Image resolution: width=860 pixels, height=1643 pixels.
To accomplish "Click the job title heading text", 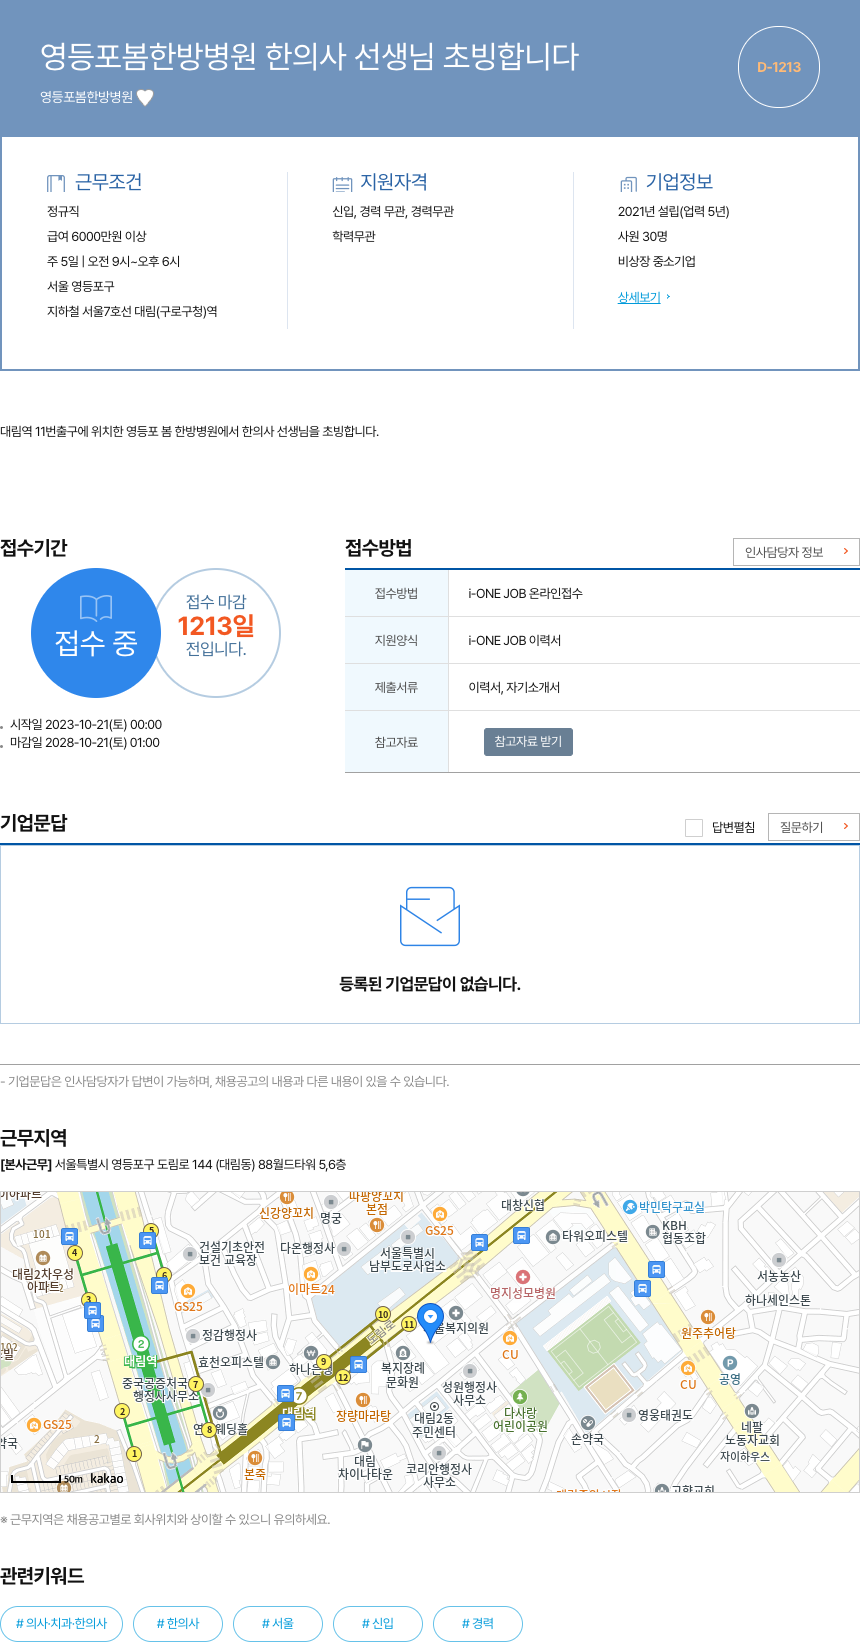I will (x=309, y=56).
